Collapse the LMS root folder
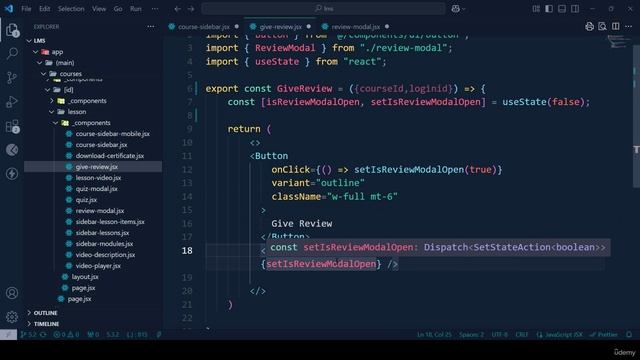 (x=29, y=41)
